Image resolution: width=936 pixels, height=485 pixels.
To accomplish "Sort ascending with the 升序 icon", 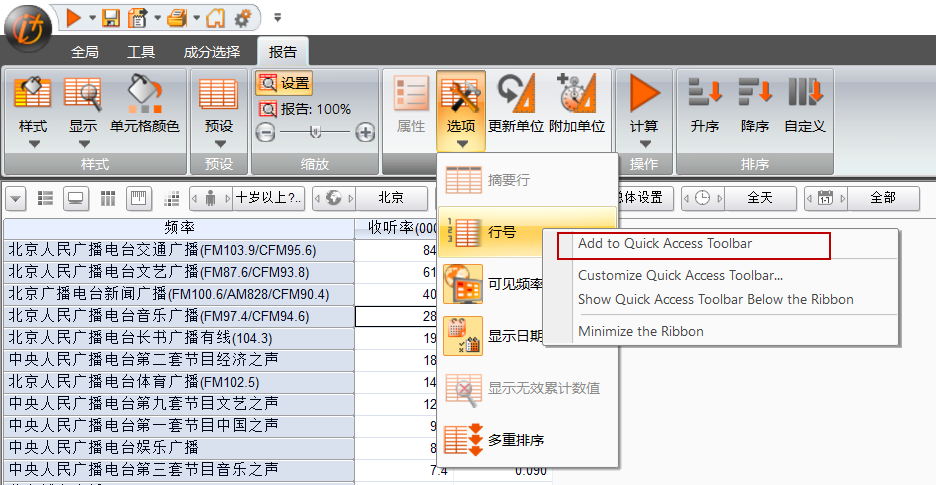I will [705, 93].
